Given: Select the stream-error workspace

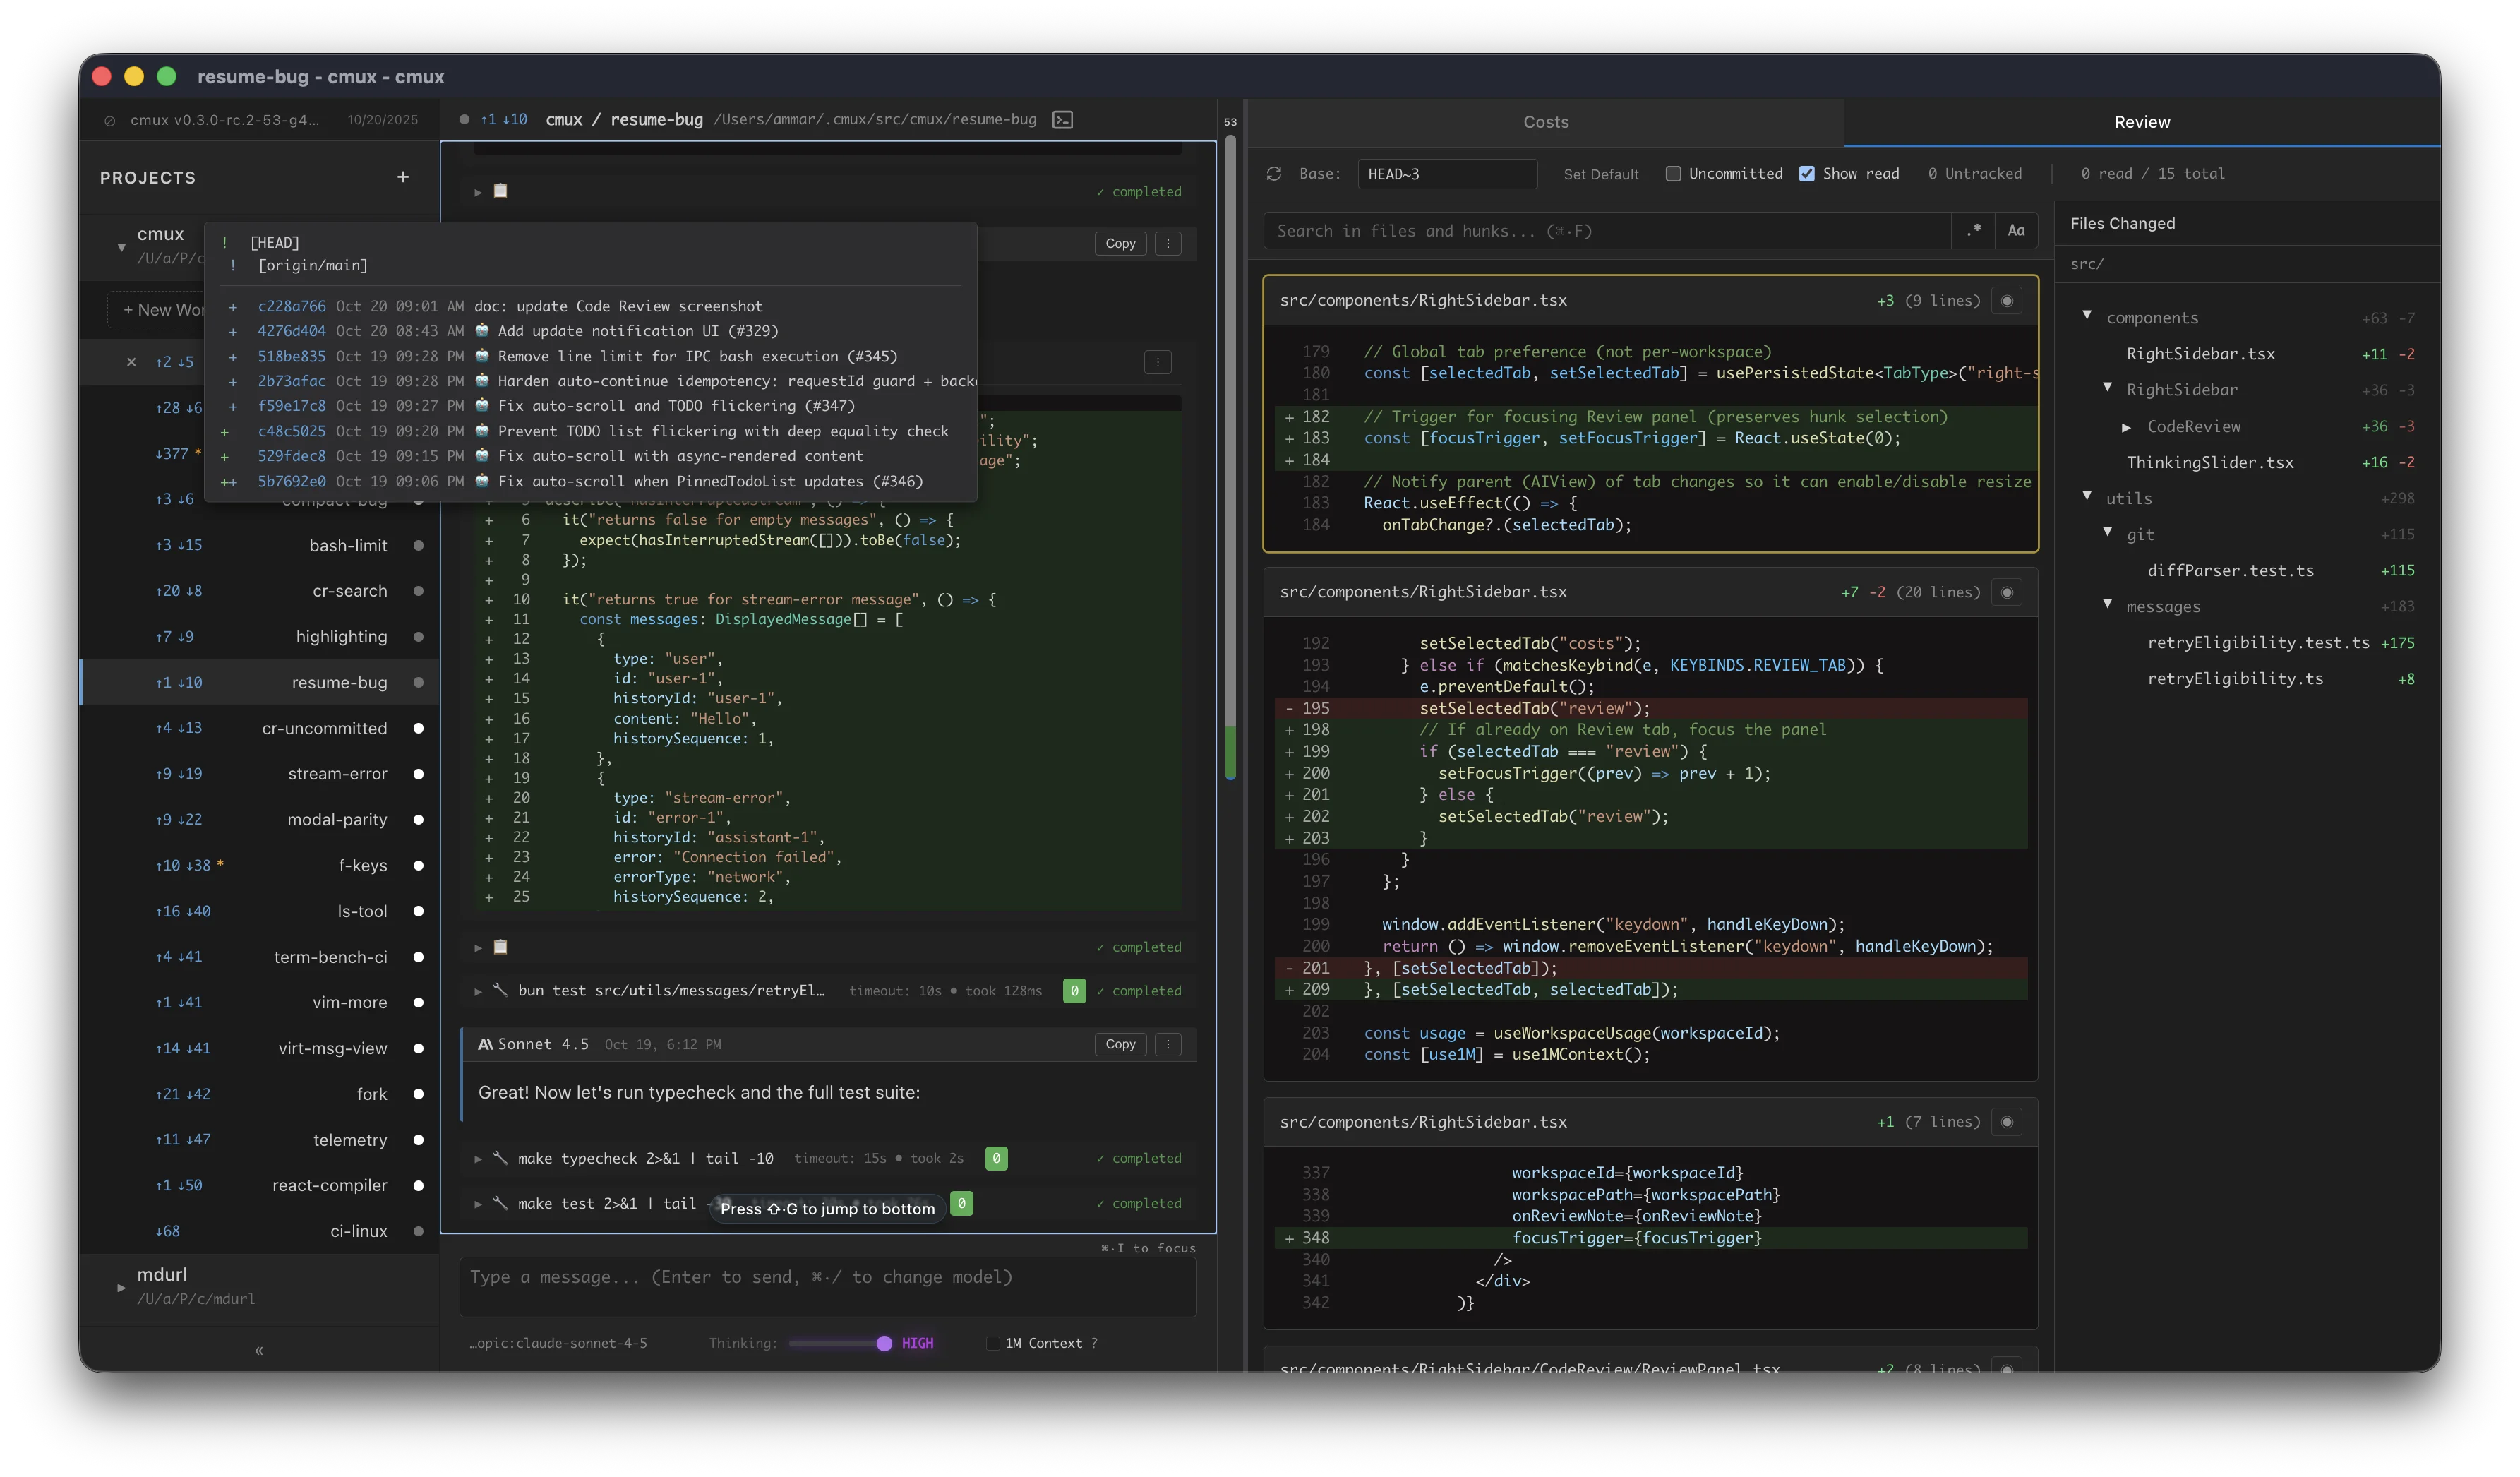Looking at the screenshot, I should click(337, 774).
